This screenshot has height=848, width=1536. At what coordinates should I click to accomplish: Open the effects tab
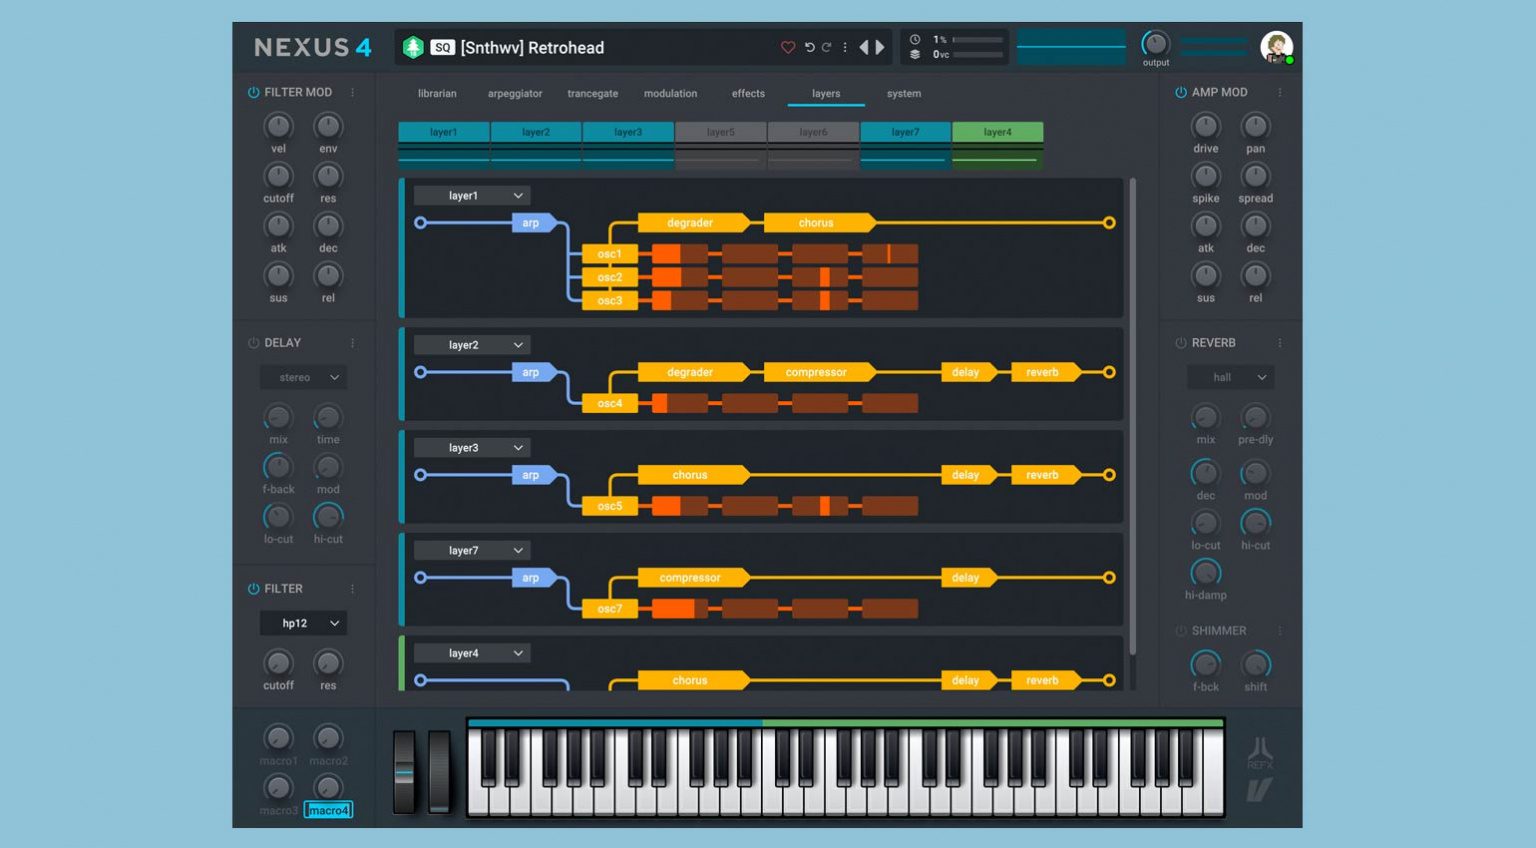pos(748,93)
